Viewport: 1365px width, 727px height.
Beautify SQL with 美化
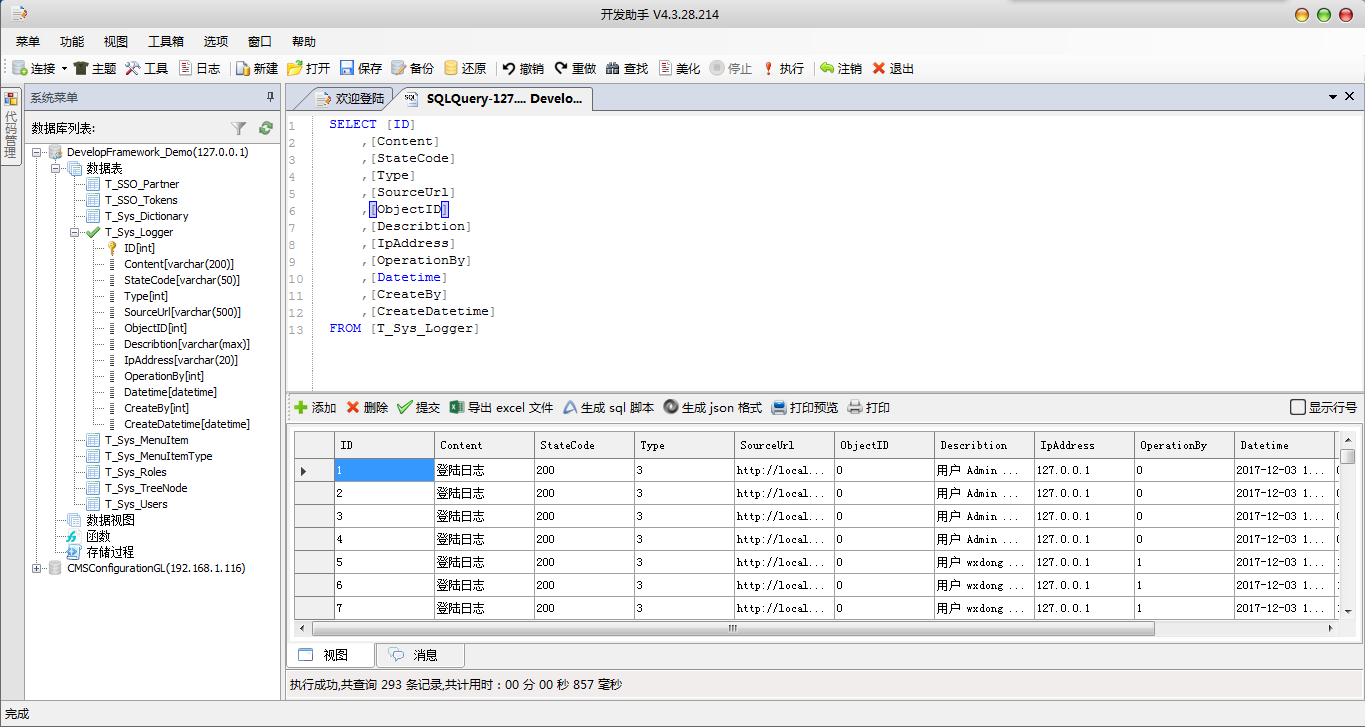(679, 69)
